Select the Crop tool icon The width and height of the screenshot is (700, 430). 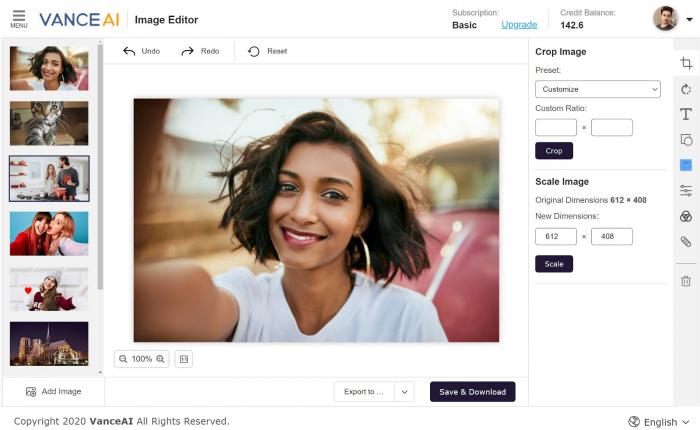686,63
